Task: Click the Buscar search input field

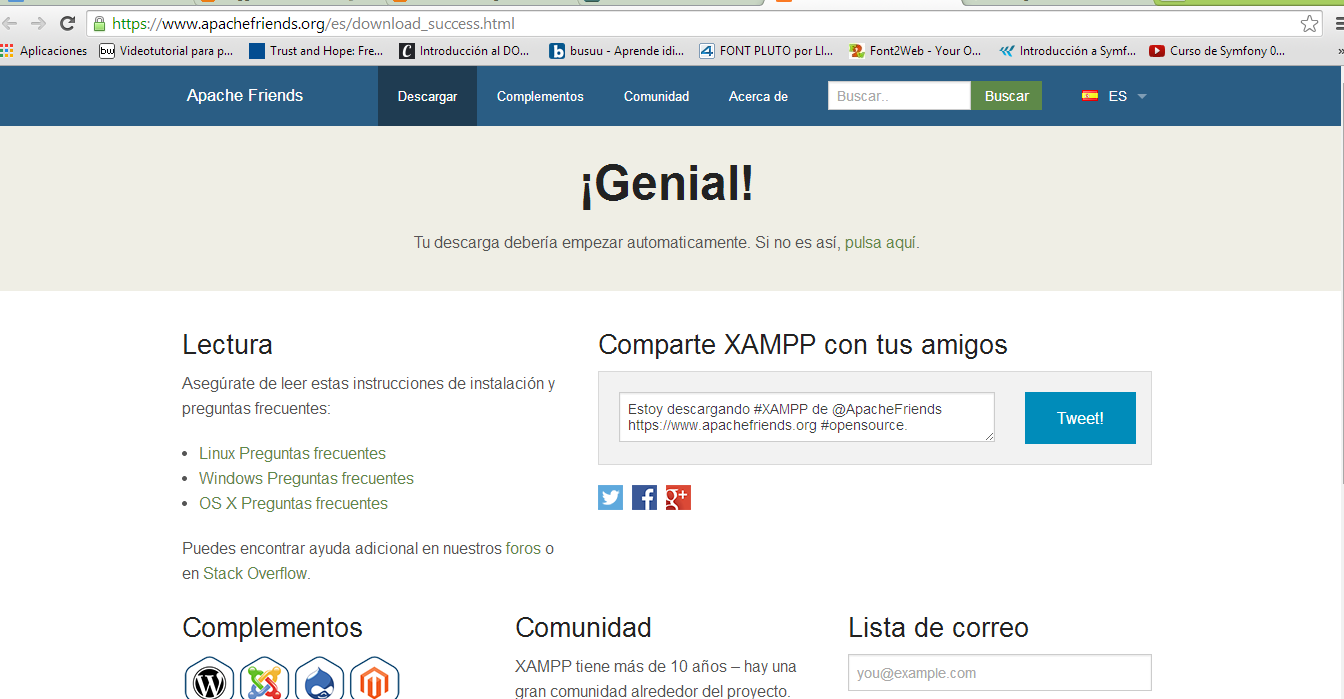Action: [x=899, y=96]
